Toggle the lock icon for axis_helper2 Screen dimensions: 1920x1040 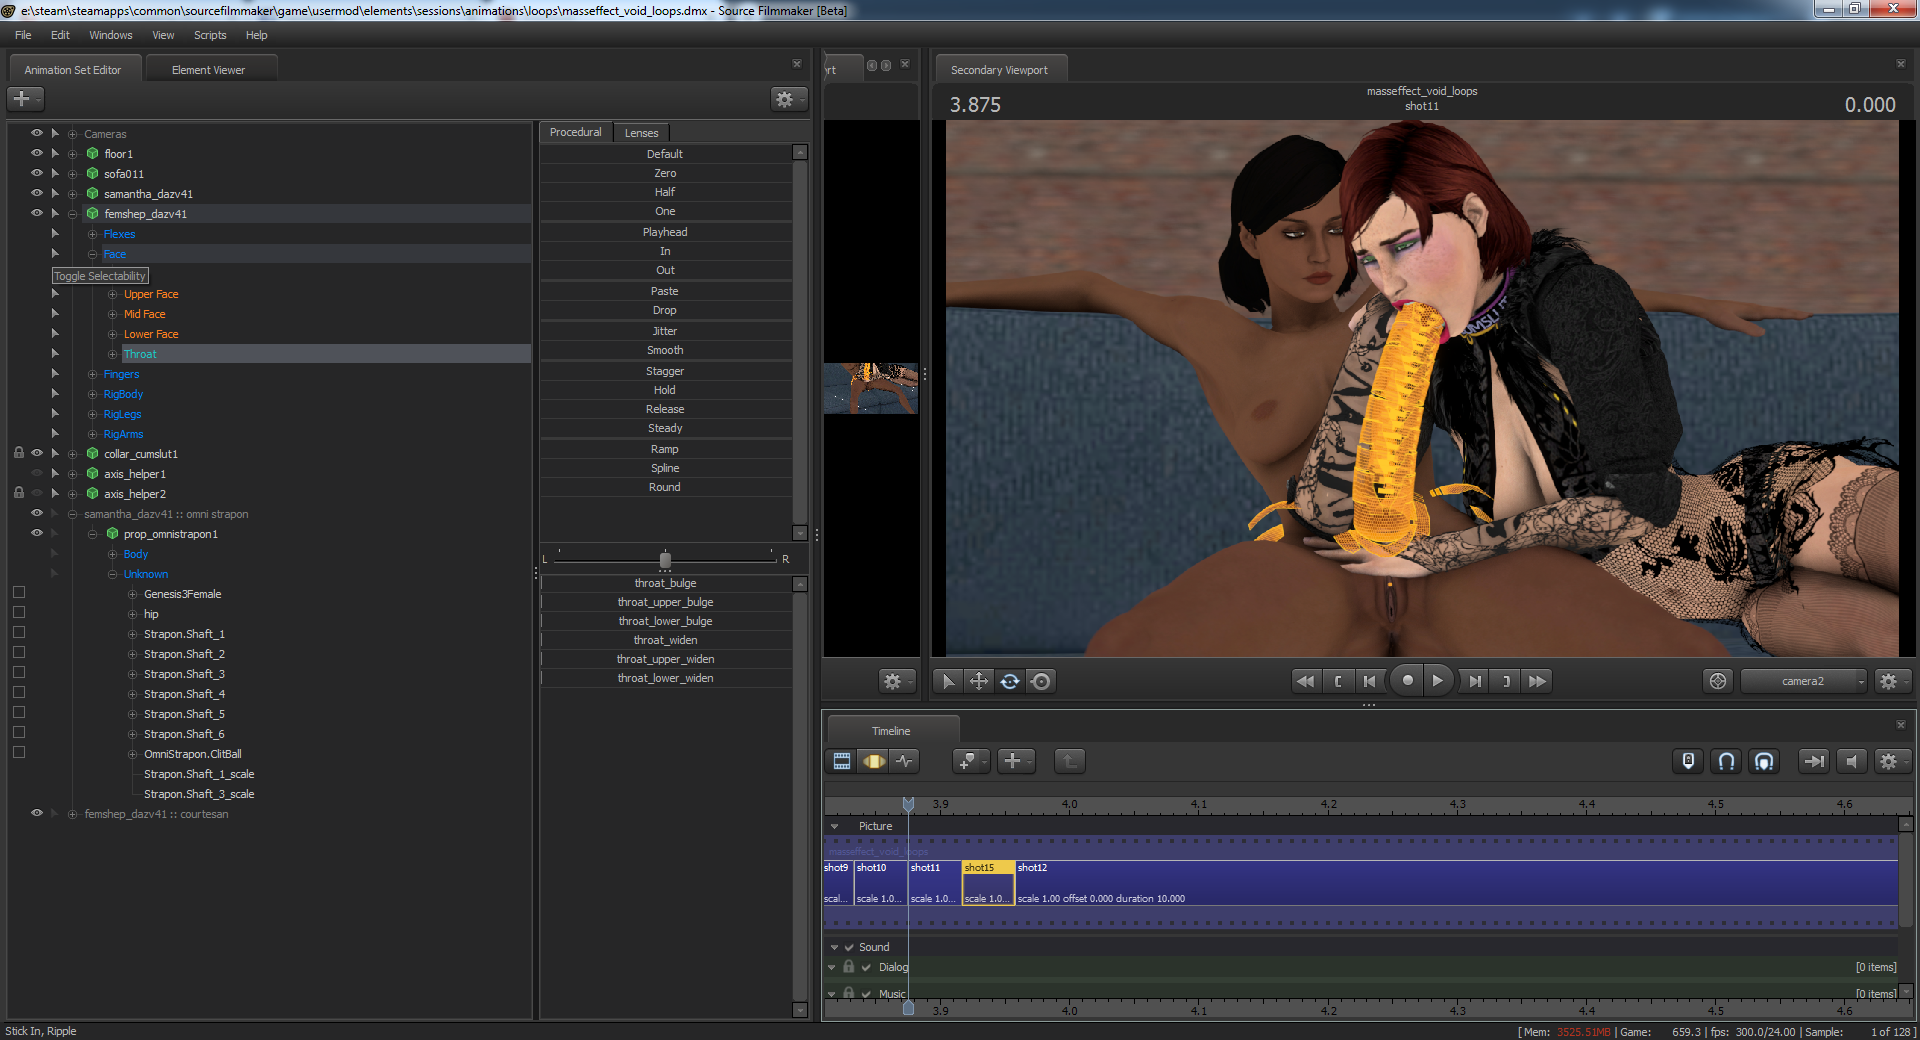pos(19,493)
